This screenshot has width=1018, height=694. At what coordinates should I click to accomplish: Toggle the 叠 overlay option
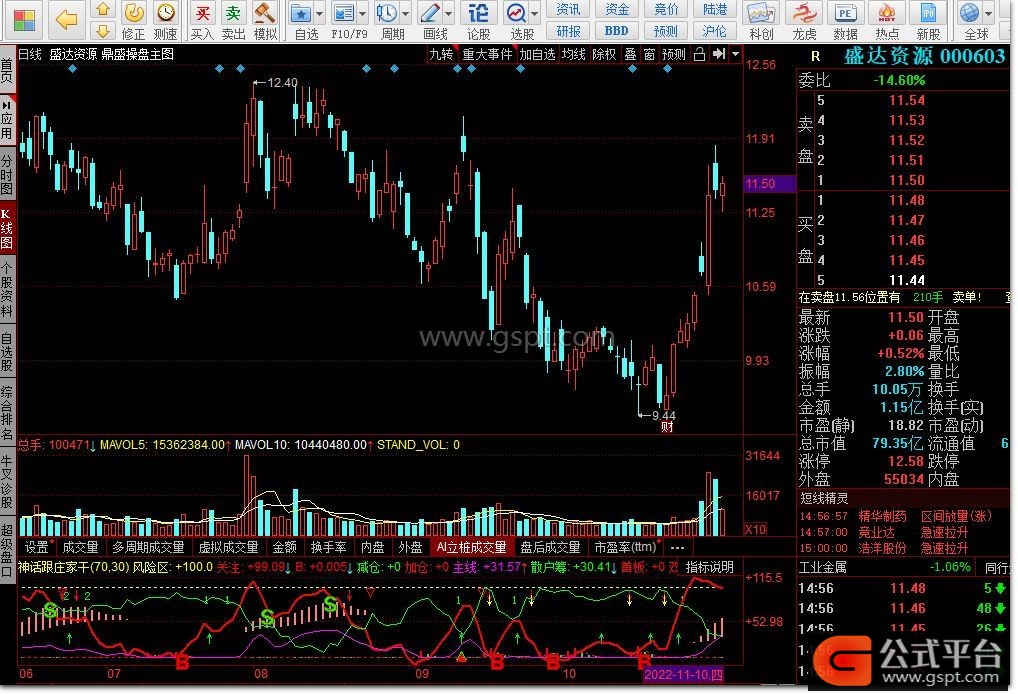click(630, 55)
